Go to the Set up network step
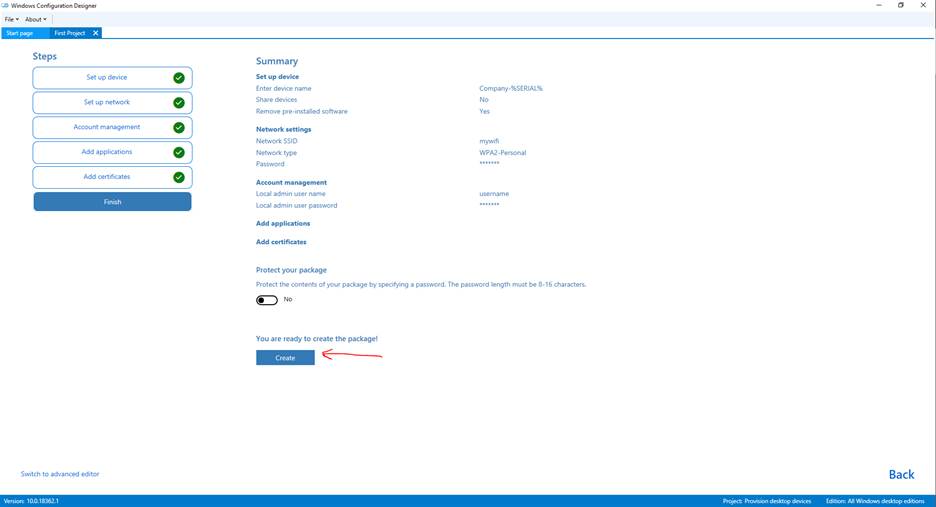936x507 pixels. pyautogui.click(x=112, y=103)
